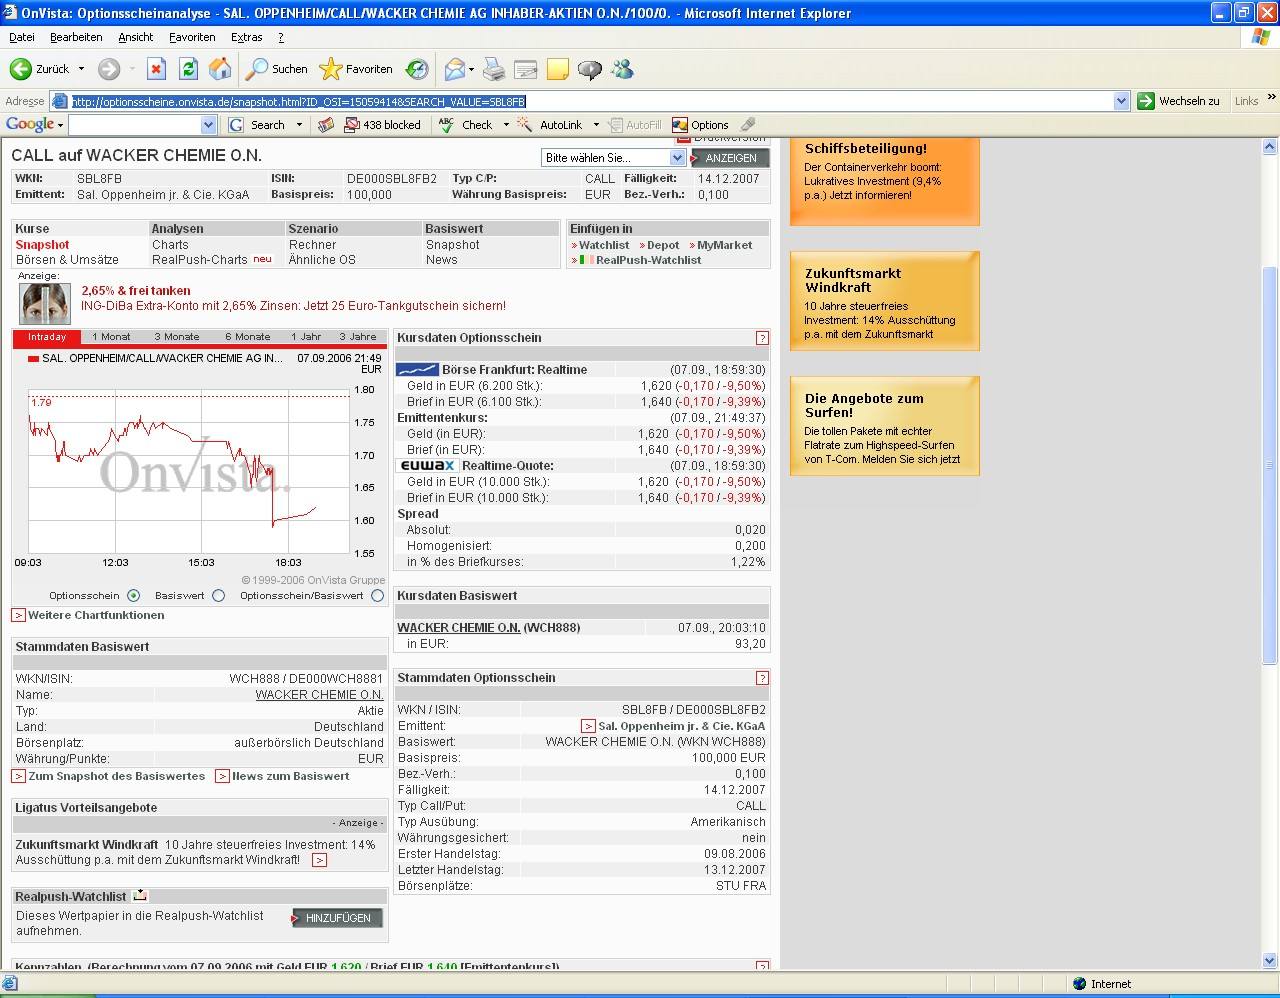Select the Optionsschein chart radio button
The image size is (1280, 998).
133,596
